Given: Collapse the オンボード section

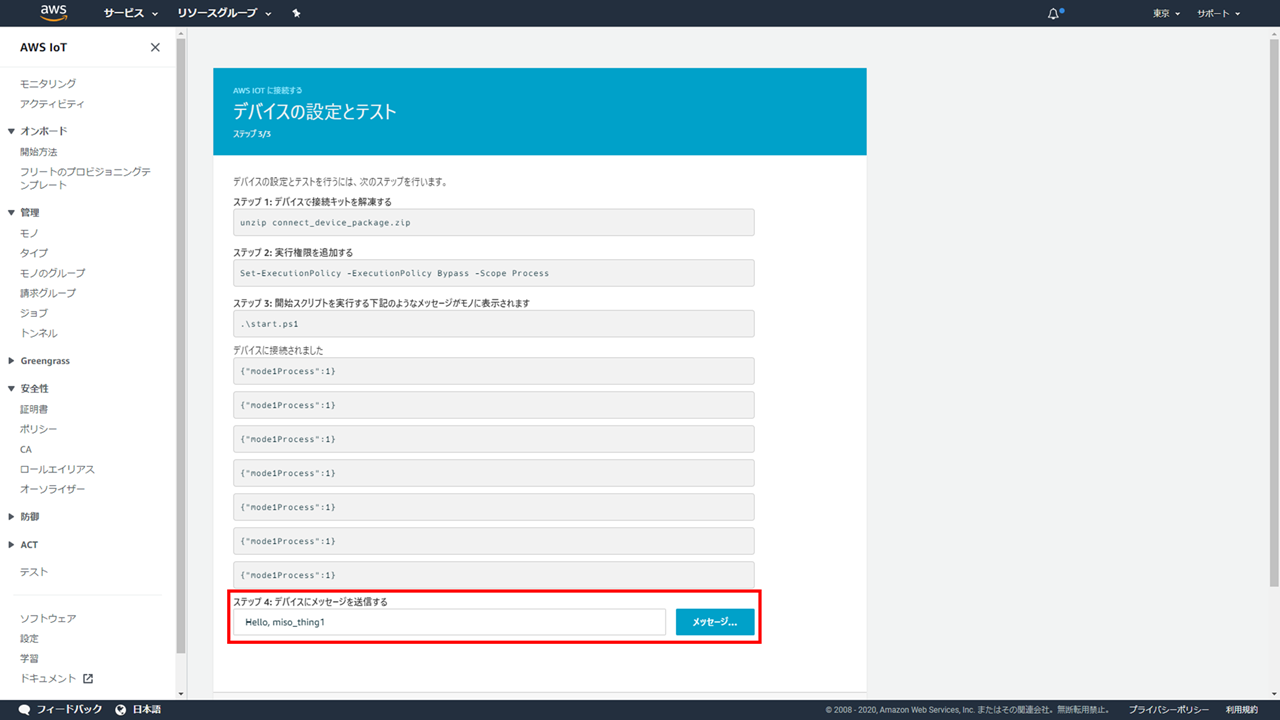Looking at the screenshot, I should point(12,131).
